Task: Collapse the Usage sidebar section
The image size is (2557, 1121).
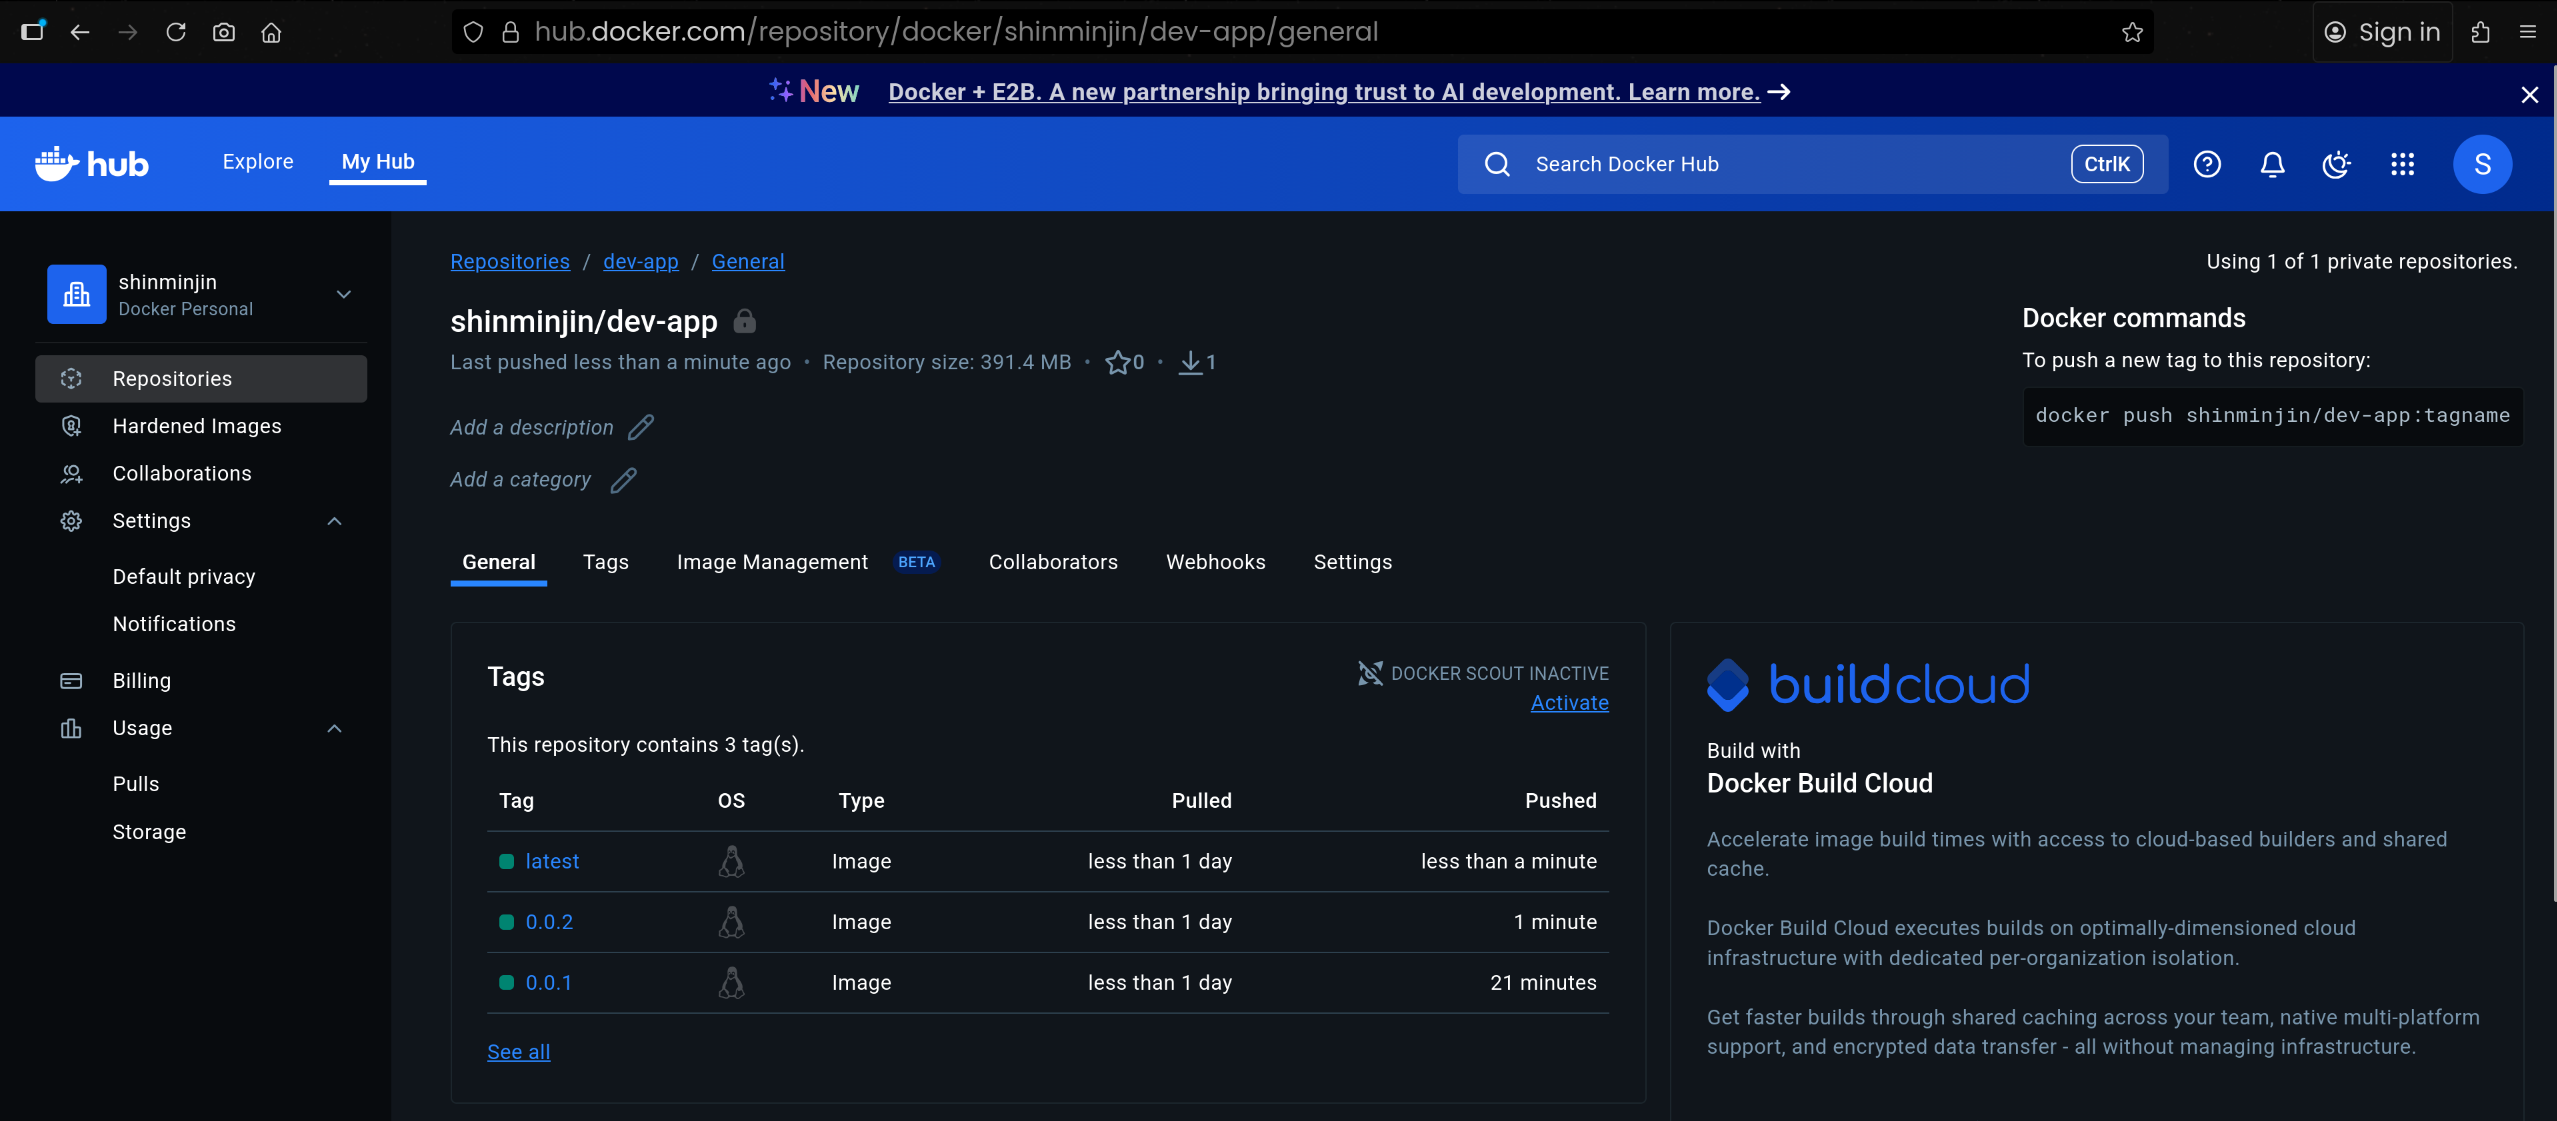Action: point(335,728)
